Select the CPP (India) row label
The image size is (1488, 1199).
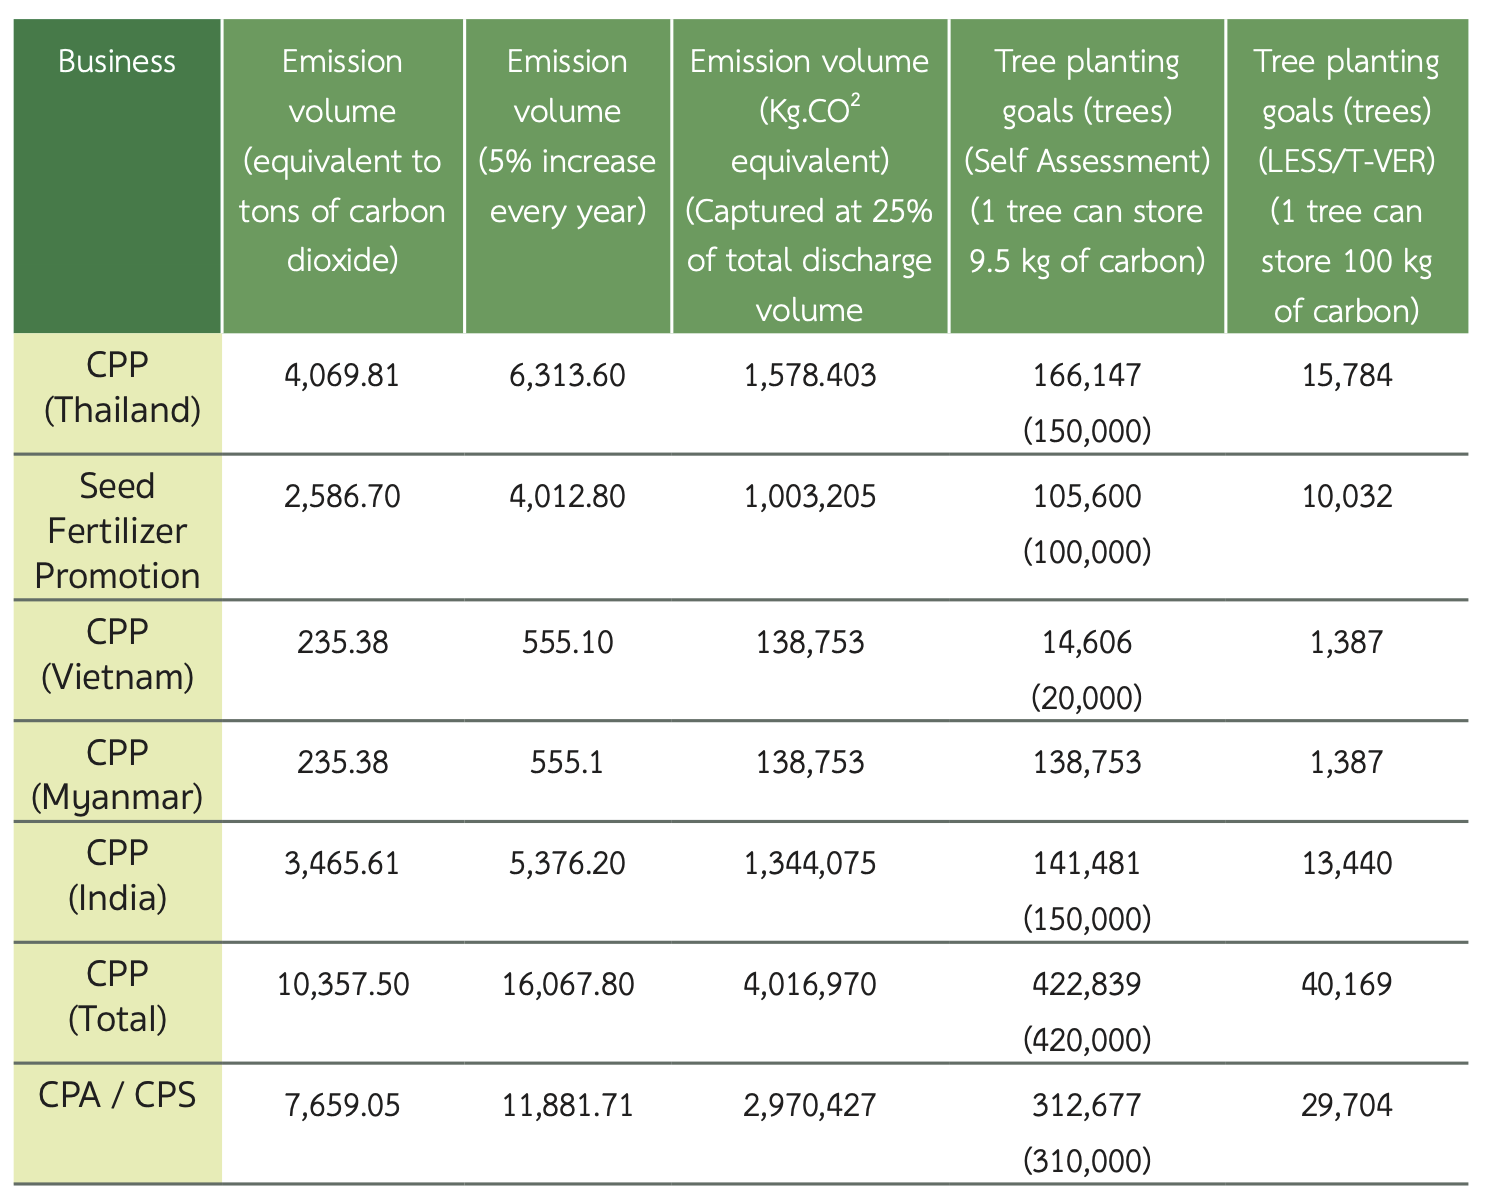tap(117, 875)
